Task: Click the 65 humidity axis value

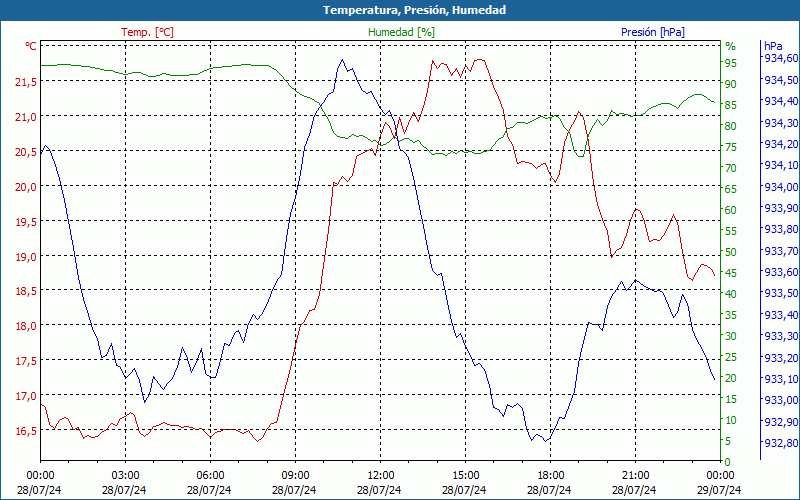Action: point(731,189)
